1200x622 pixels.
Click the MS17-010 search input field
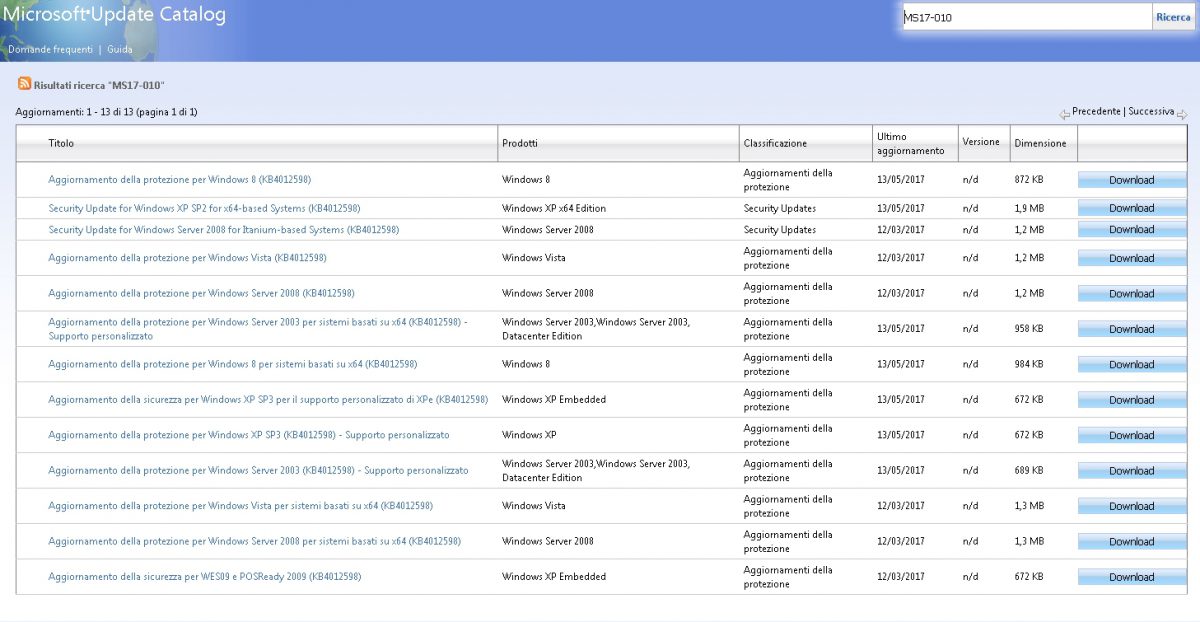1027,17
